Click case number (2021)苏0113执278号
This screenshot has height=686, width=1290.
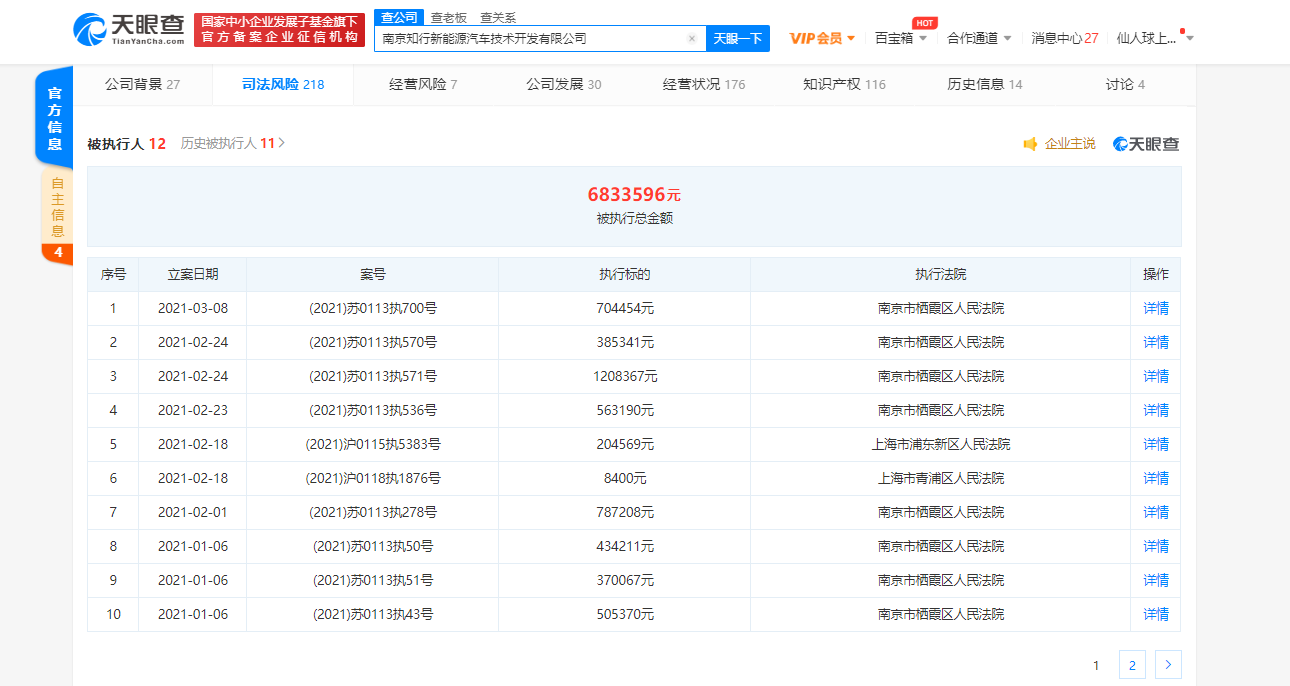click(x=373, y=513)
